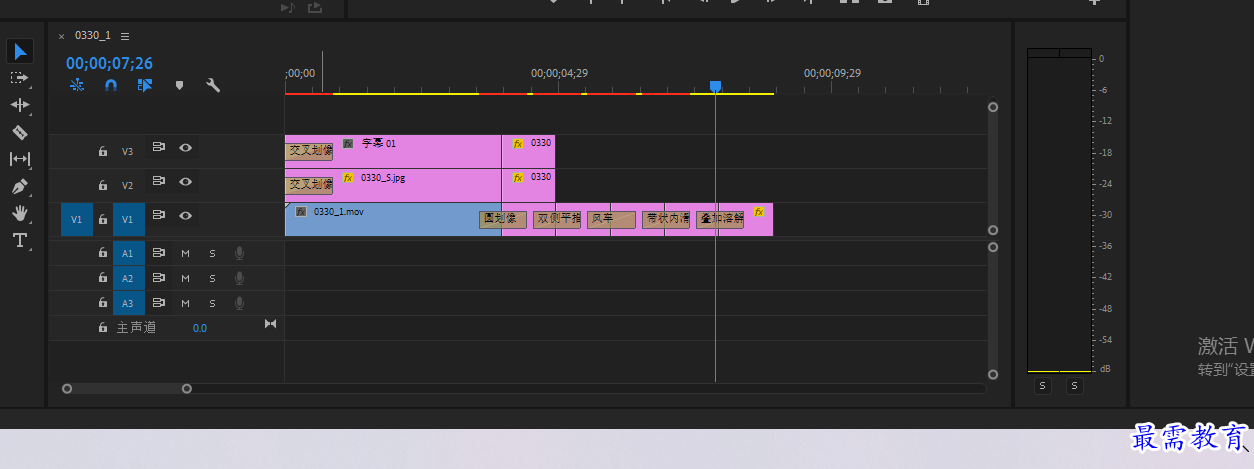Viewport: 1254px width, 469px height.
Task: Mute audio track A1
Action: coord(185,253)
